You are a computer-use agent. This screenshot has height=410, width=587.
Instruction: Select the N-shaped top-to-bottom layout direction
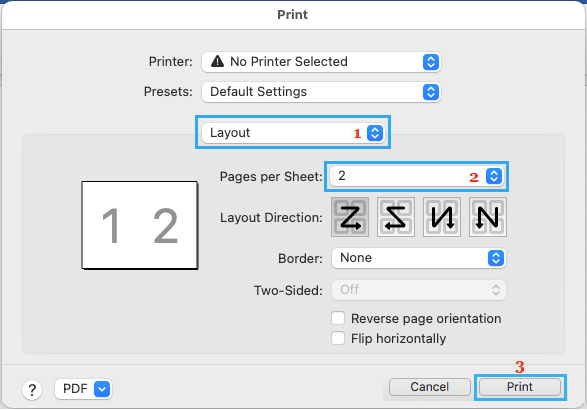coord(488,217)
